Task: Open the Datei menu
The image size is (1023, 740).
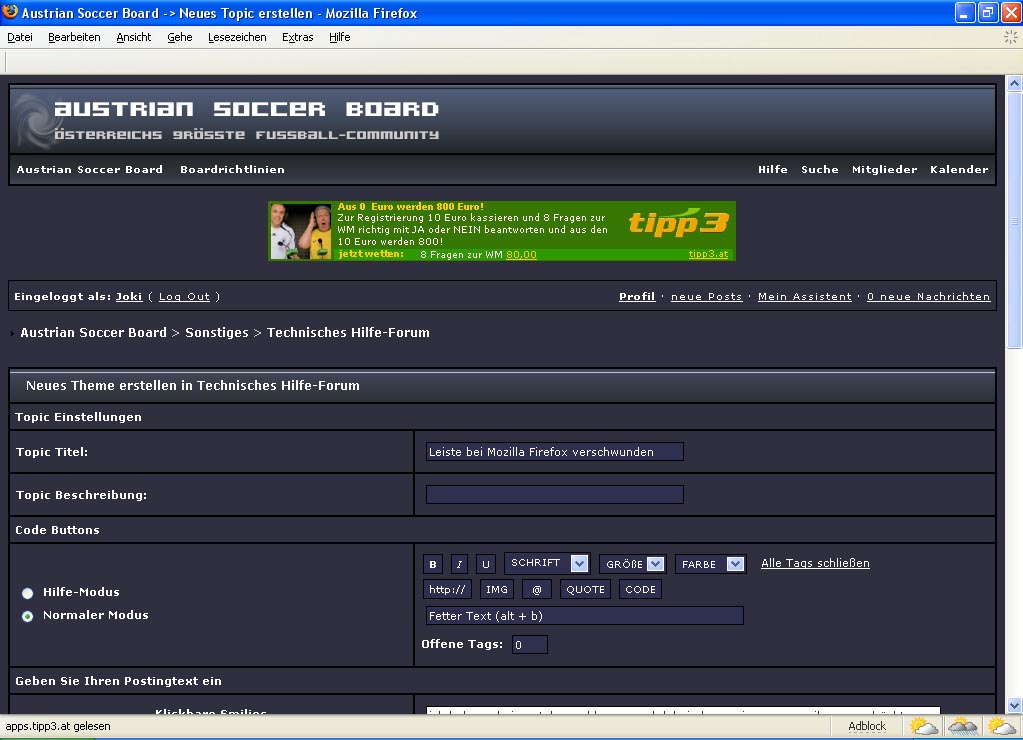Action: click(x=20, y=37)
